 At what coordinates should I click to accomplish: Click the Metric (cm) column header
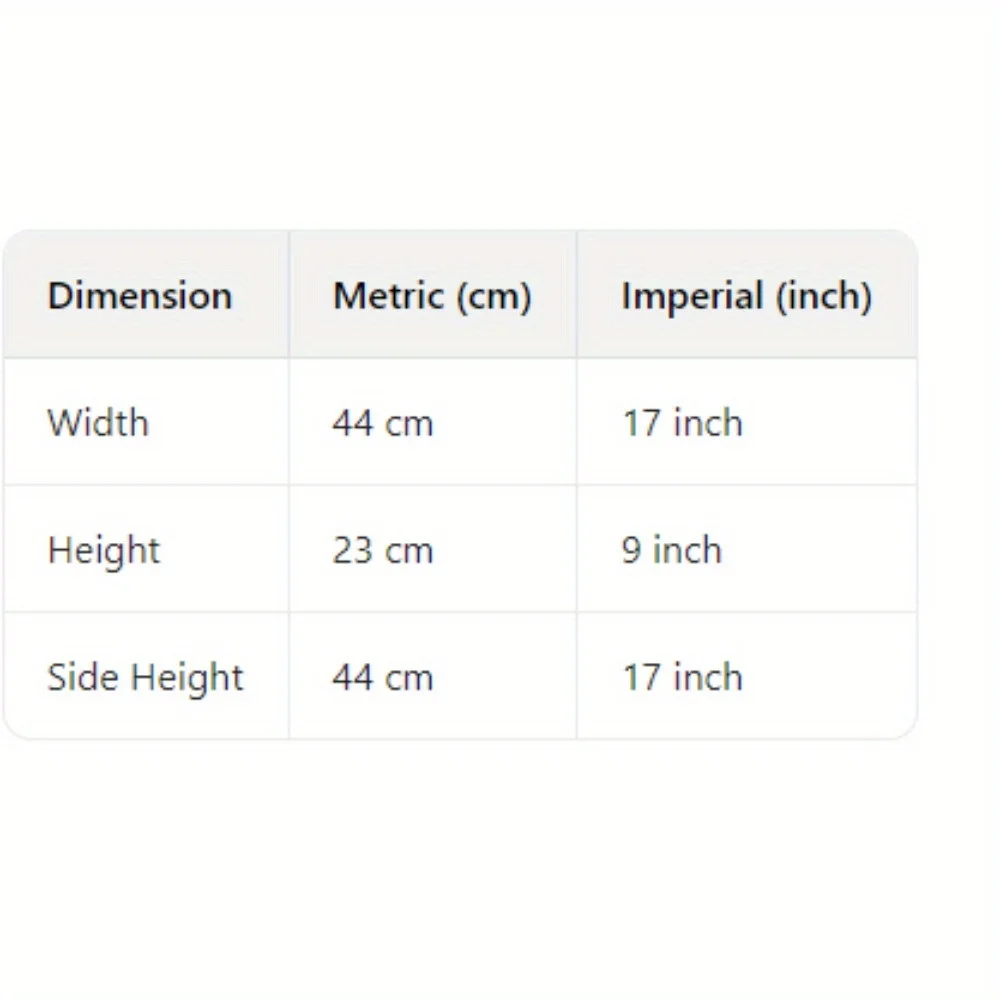point(432,296)
